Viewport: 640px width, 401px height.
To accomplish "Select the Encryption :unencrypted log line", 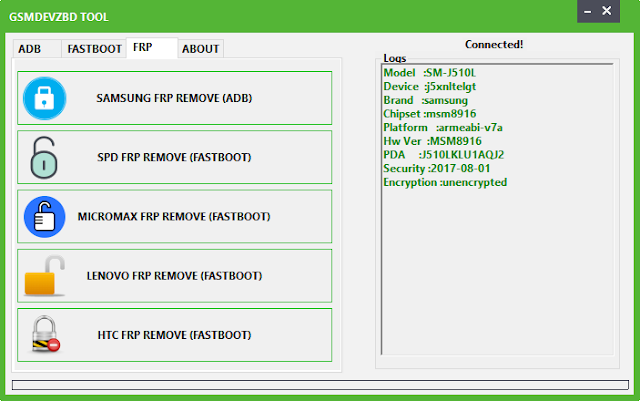I will [445, 183].
